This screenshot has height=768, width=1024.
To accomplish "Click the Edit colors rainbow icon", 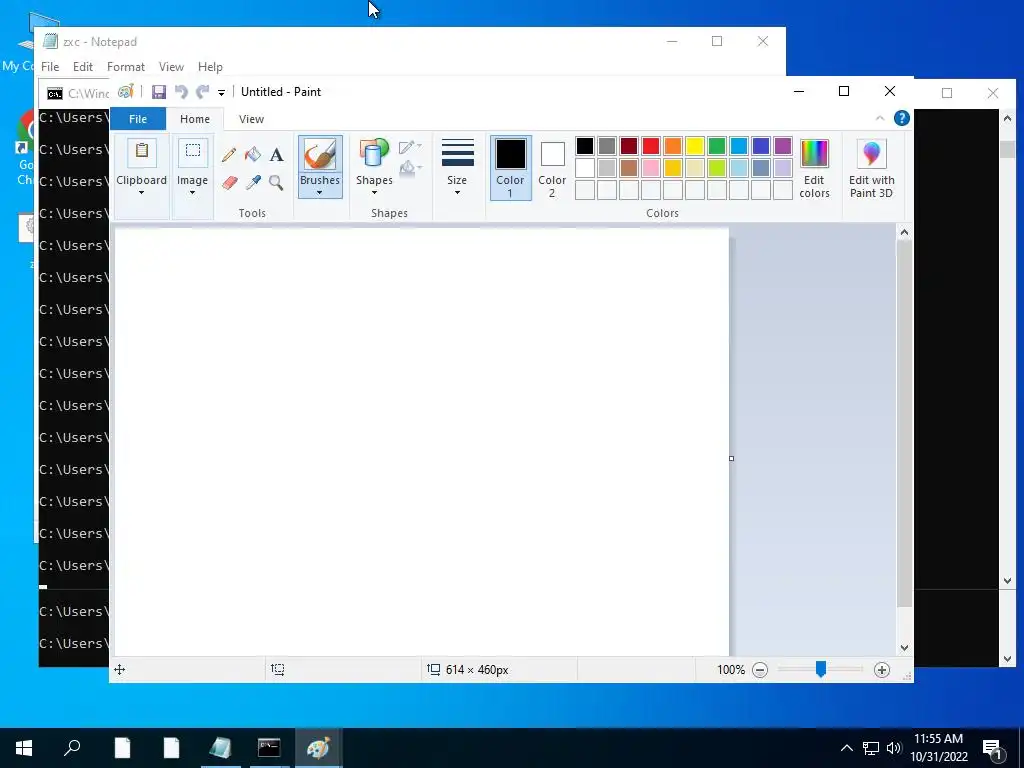I will 814,154.
